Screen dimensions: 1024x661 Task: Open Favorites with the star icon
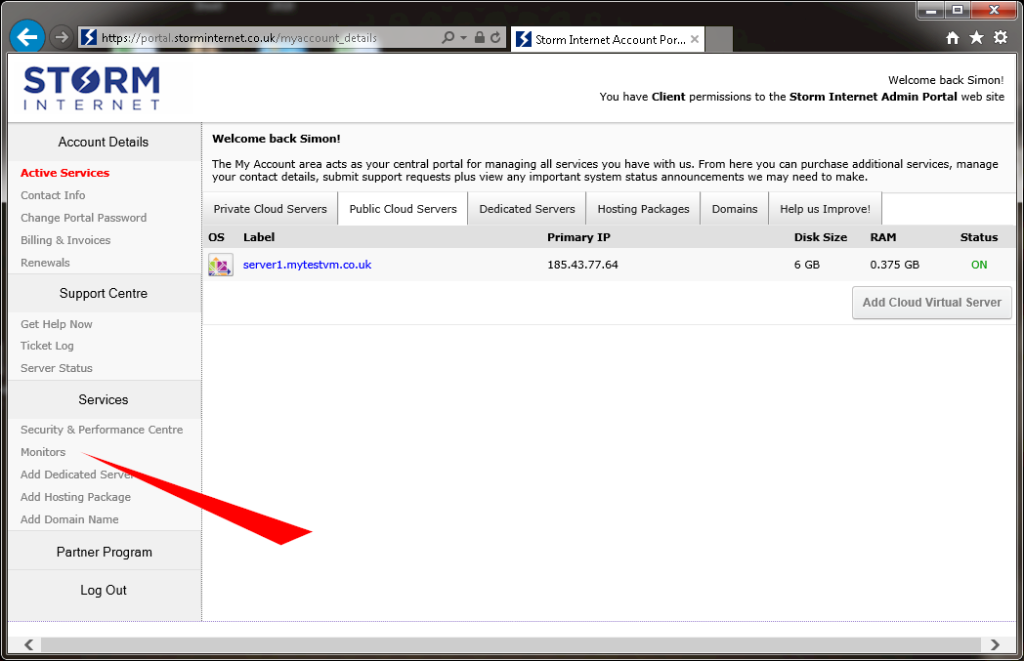[x=976, y=37]
